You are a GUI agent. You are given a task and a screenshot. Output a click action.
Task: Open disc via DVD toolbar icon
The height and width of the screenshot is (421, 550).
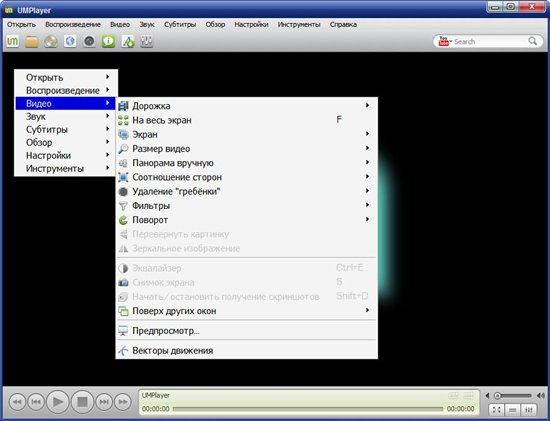pyautogui.click(x=51, y=42)
